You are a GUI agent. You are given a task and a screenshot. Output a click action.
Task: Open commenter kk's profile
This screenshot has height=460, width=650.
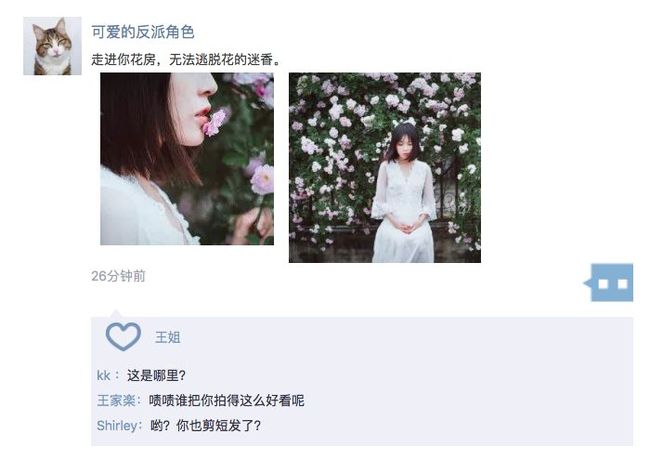tap(103, 375)
